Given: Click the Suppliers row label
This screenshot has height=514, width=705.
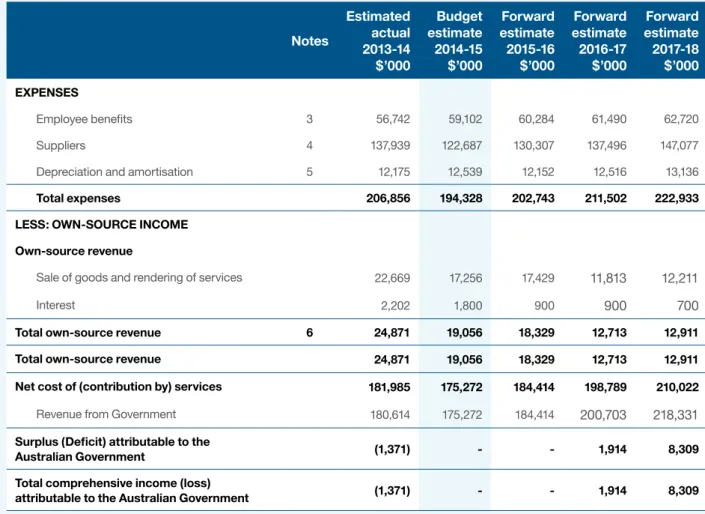Looking at the screenshot, I should tap(61, 146).
